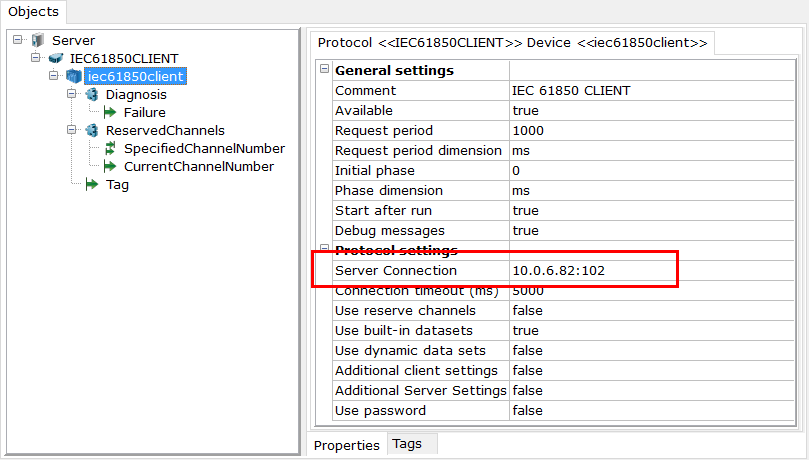Click the Tag green arrow icon

point(92,185)
